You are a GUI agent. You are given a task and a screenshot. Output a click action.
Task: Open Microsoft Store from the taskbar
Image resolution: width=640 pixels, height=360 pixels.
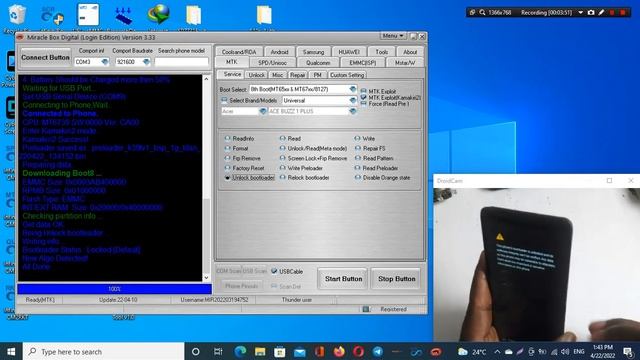280,351
